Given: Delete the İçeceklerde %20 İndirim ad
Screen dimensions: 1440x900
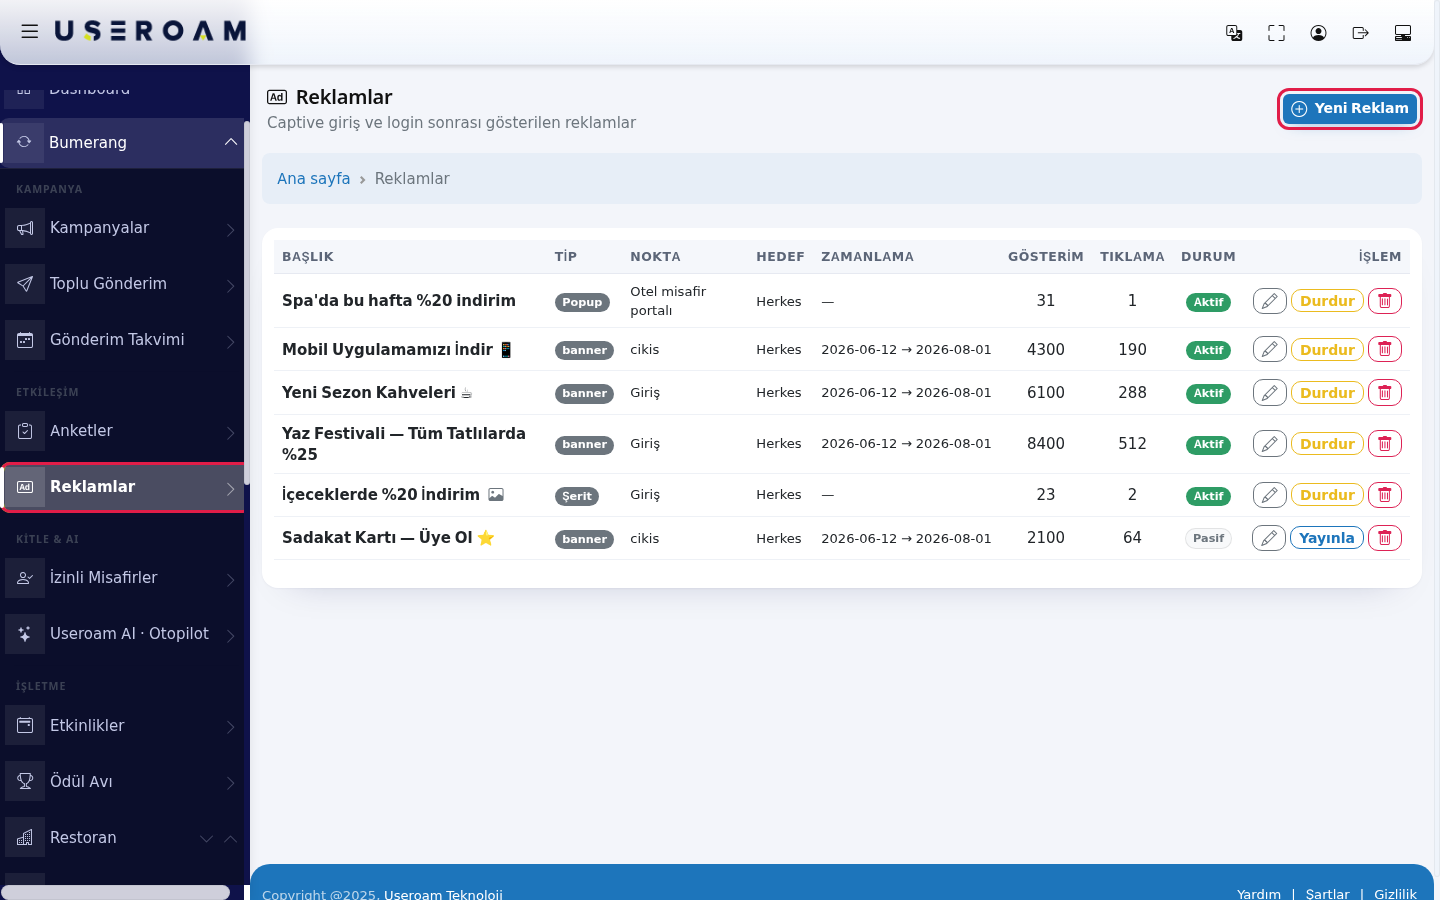Looking at the screenshot, I should coord(1385,495).
